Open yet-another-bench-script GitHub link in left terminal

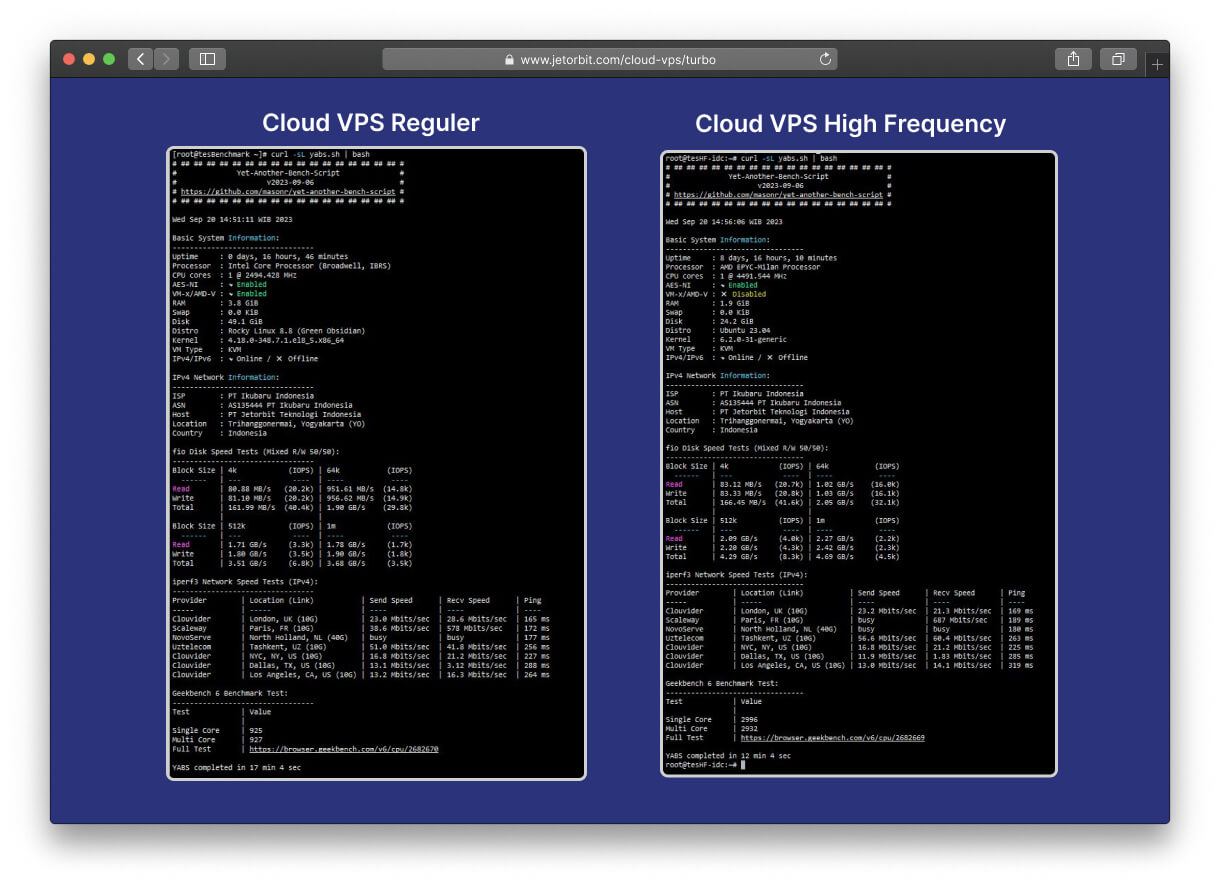tap(288, 191)
